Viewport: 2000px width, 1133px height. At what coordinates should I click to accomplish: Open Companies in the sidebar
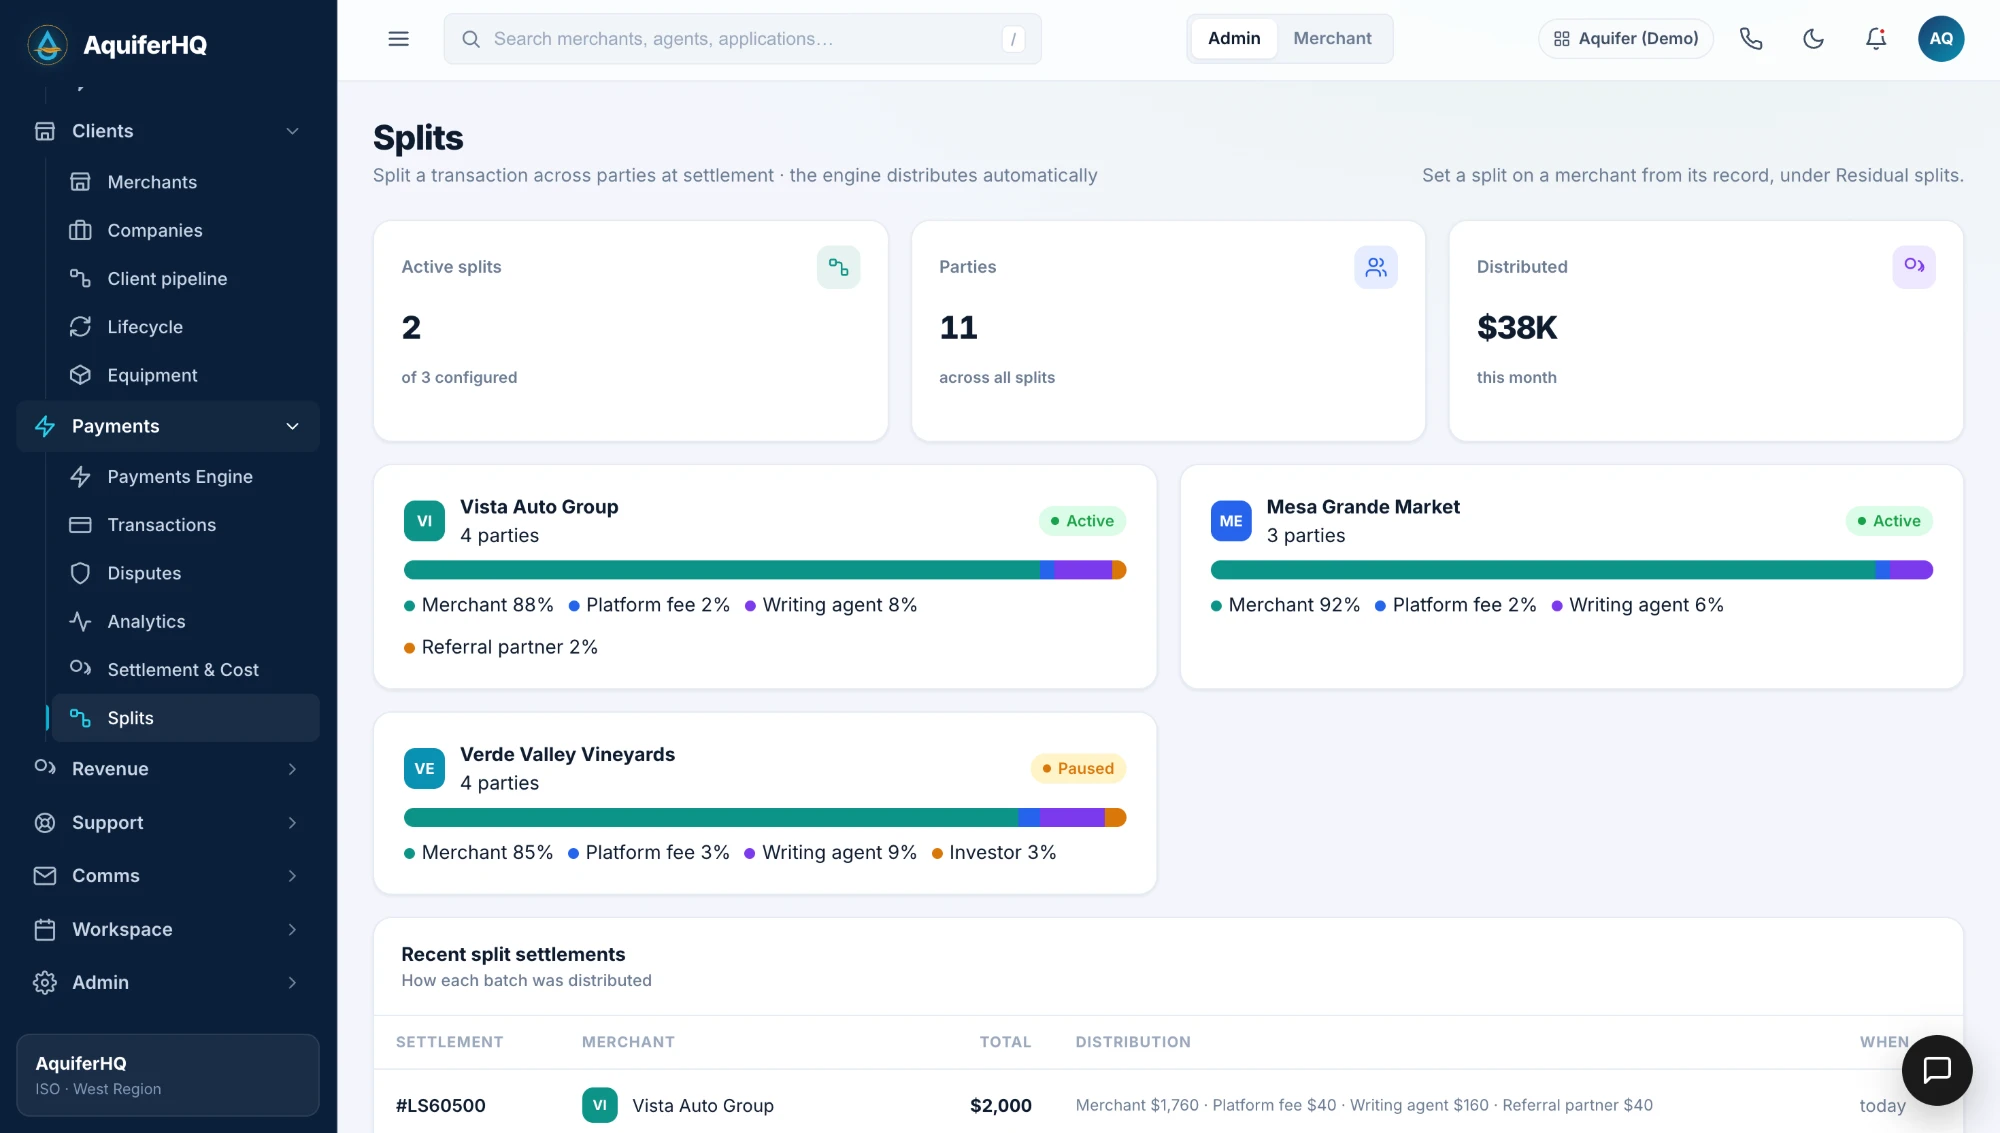click(x=185, y=230)
